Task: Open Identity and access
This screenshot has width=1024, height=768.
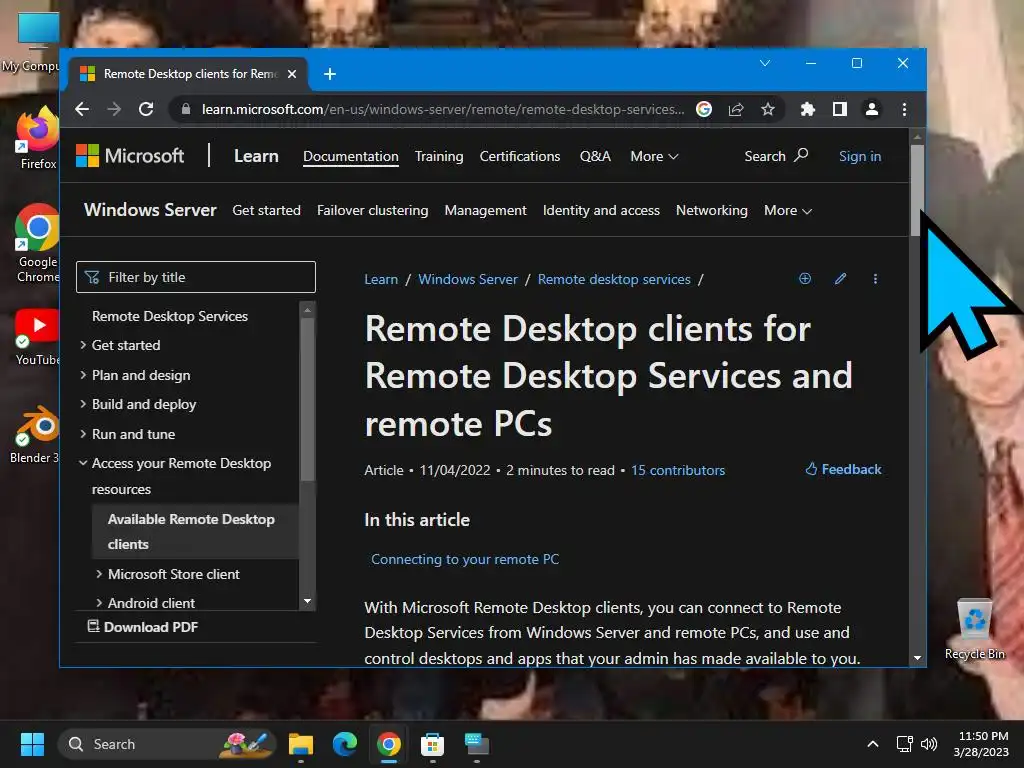Action: coord(601,210)
